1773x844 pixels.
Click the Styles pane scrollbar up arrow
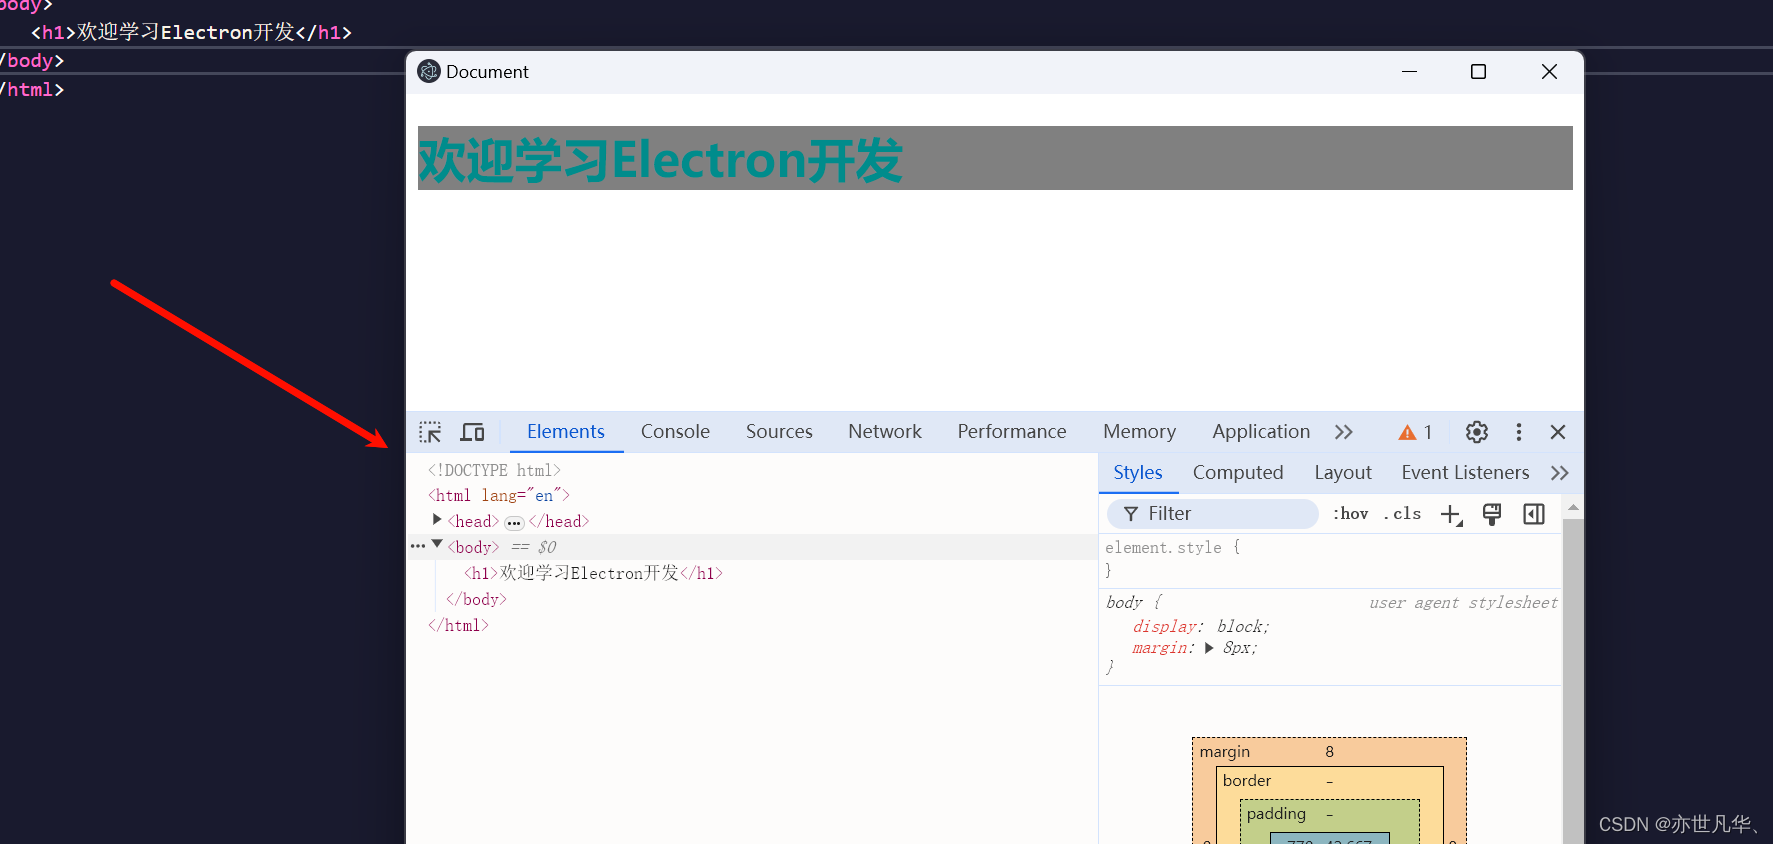1573,508
